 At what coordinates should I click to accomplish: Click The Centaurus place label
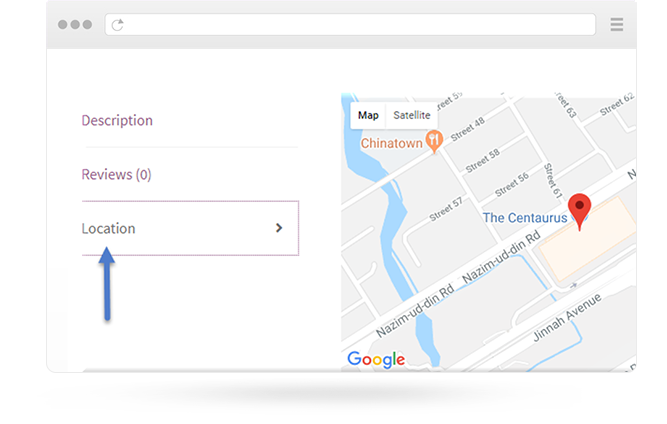tap(525, 217)
